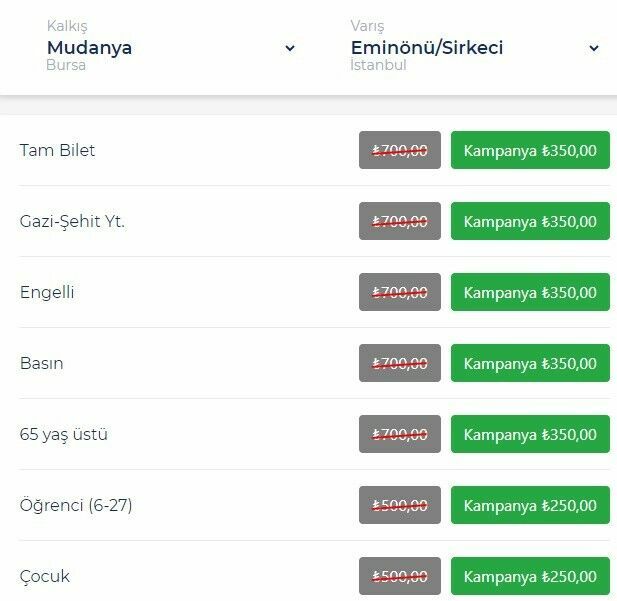Image resolution: width=617 pixels, height=601 pixels.
Task: Click the crossed-out ₺700,00 65 yaş üstü price
Action: coord(400,435)
